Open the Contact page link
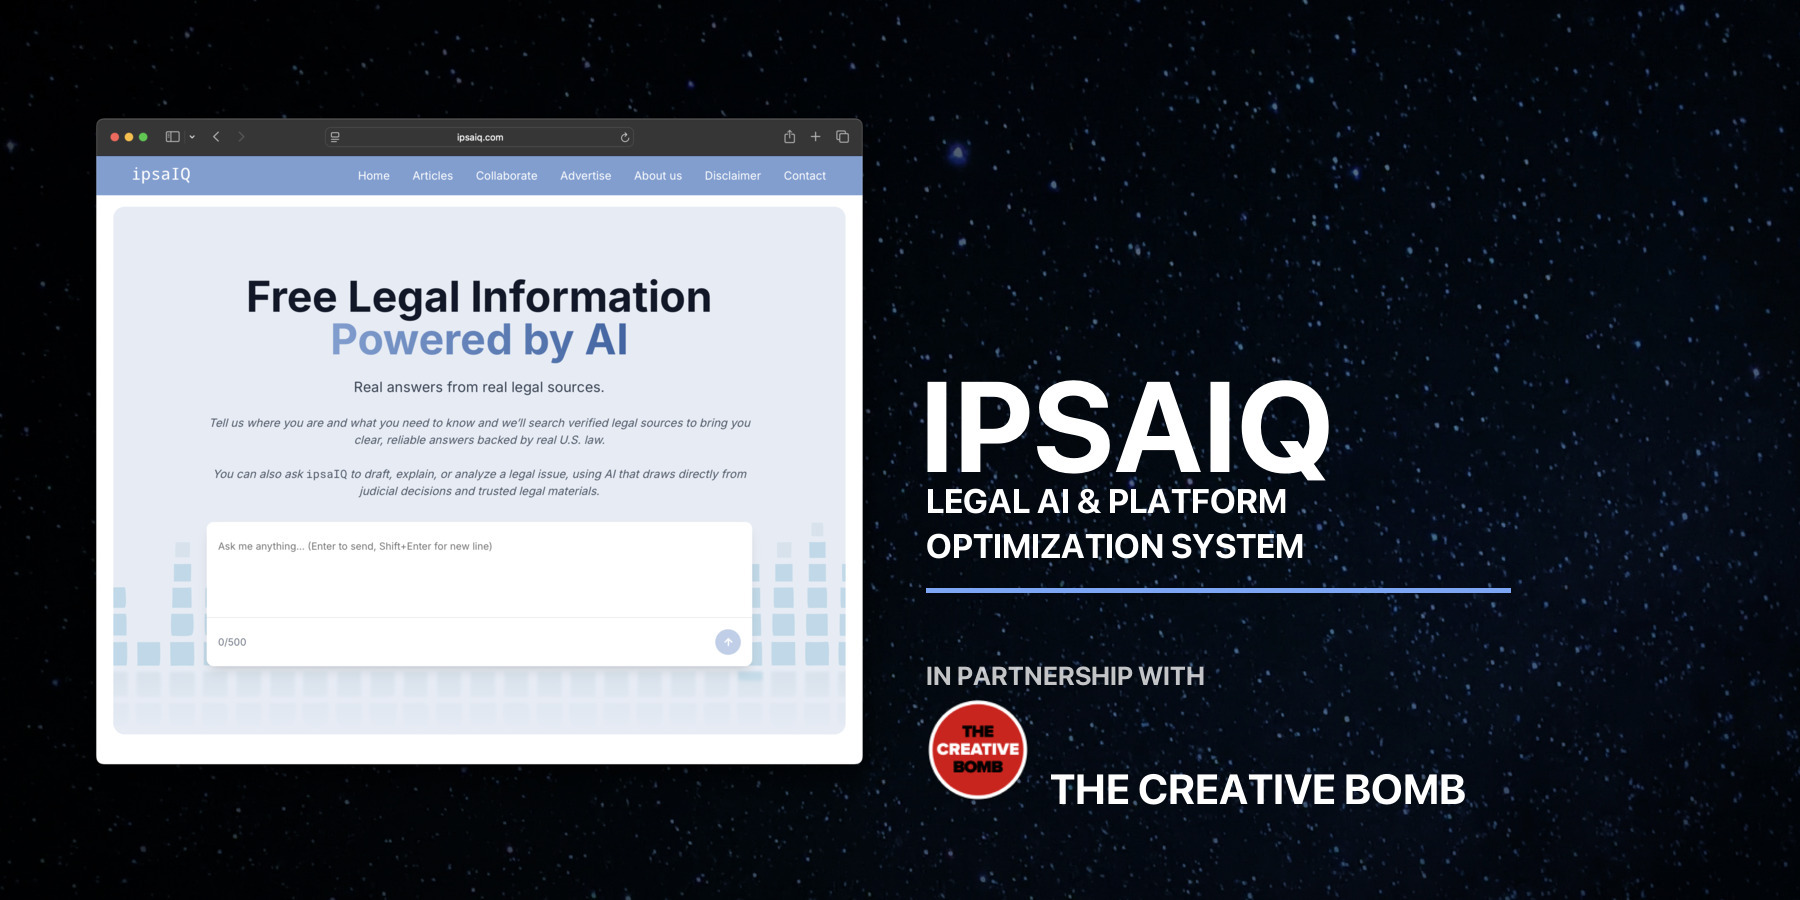Viewport: 1800px width, 900px height. [805, 176]
